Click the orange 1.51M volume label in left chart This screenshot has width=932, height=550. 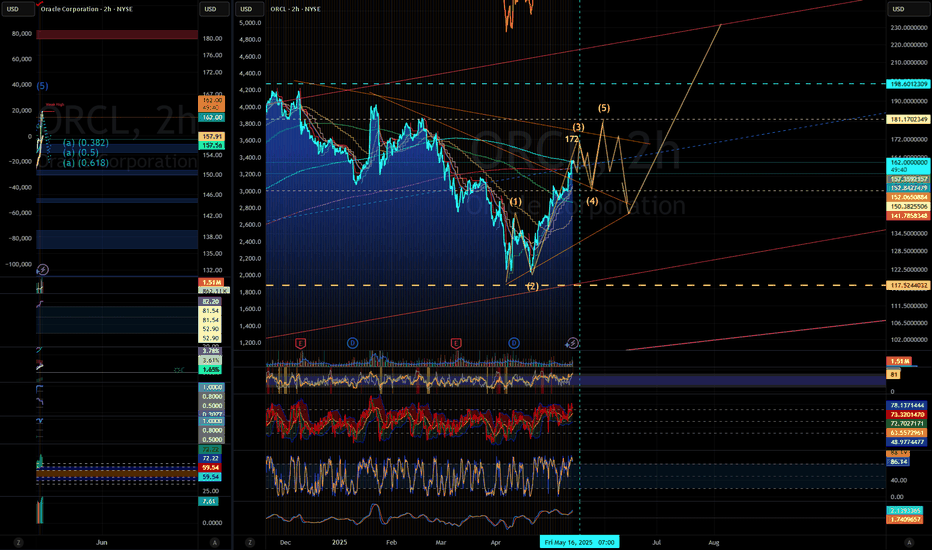pyautogui.click(x=211, y=282)
